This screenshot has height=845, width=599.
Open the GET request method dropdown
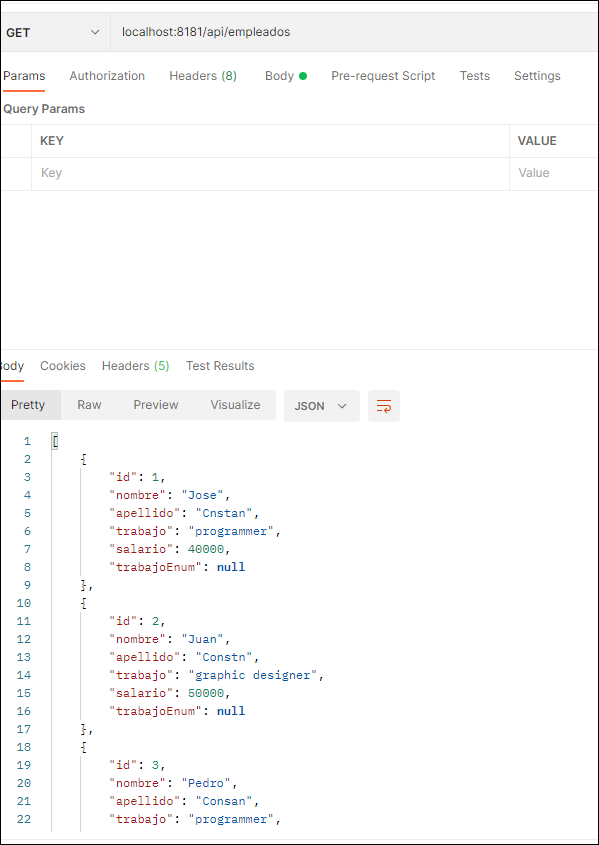pyautogui.click(x=55, y=32)
